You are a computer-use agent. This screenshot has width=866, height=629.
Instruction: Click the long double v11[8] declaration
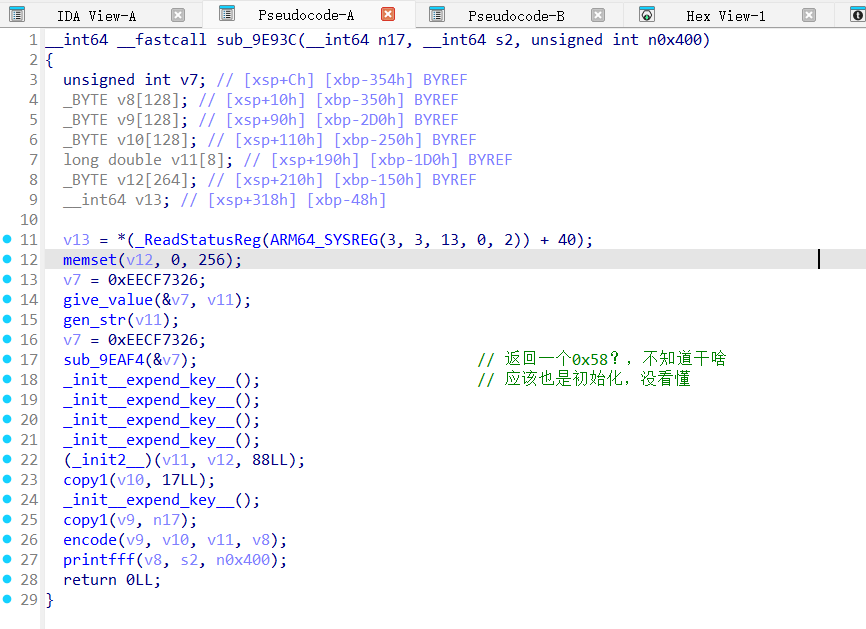click(148, 160)
